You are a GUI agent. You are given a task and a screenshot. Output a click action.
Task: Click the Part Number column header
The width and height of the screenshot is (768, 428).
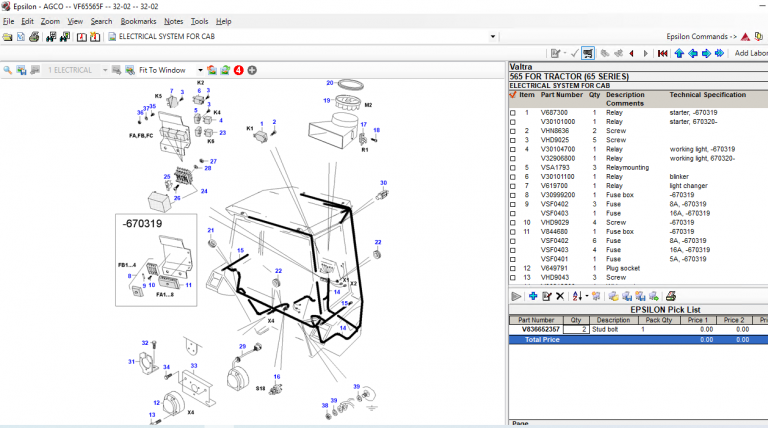click(562, 95)
